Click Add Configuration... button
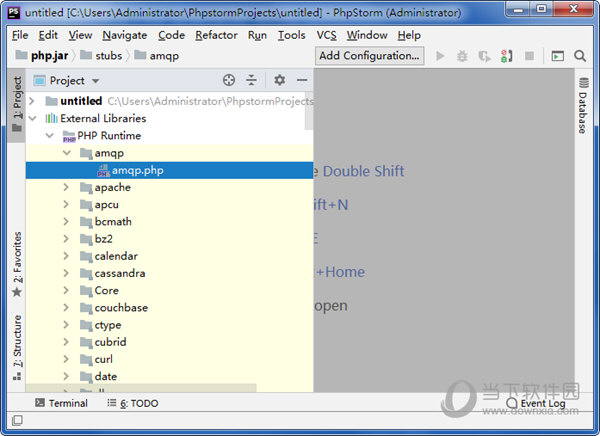The image size is (600, 436). coord(369,56)
